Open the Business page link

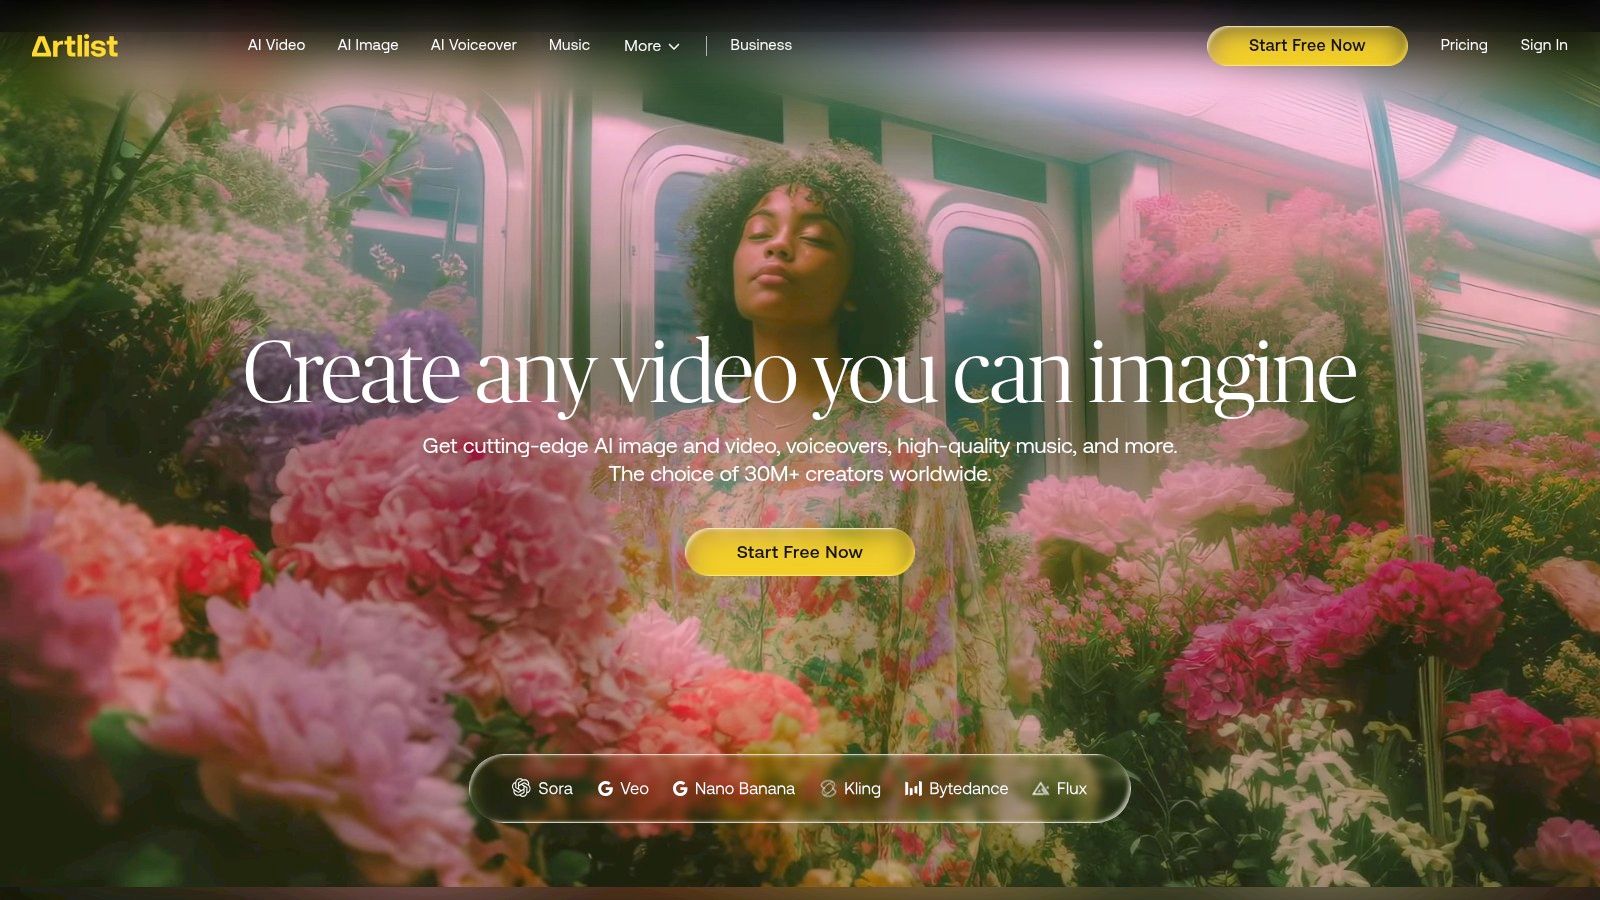click(x=760, y=45)
